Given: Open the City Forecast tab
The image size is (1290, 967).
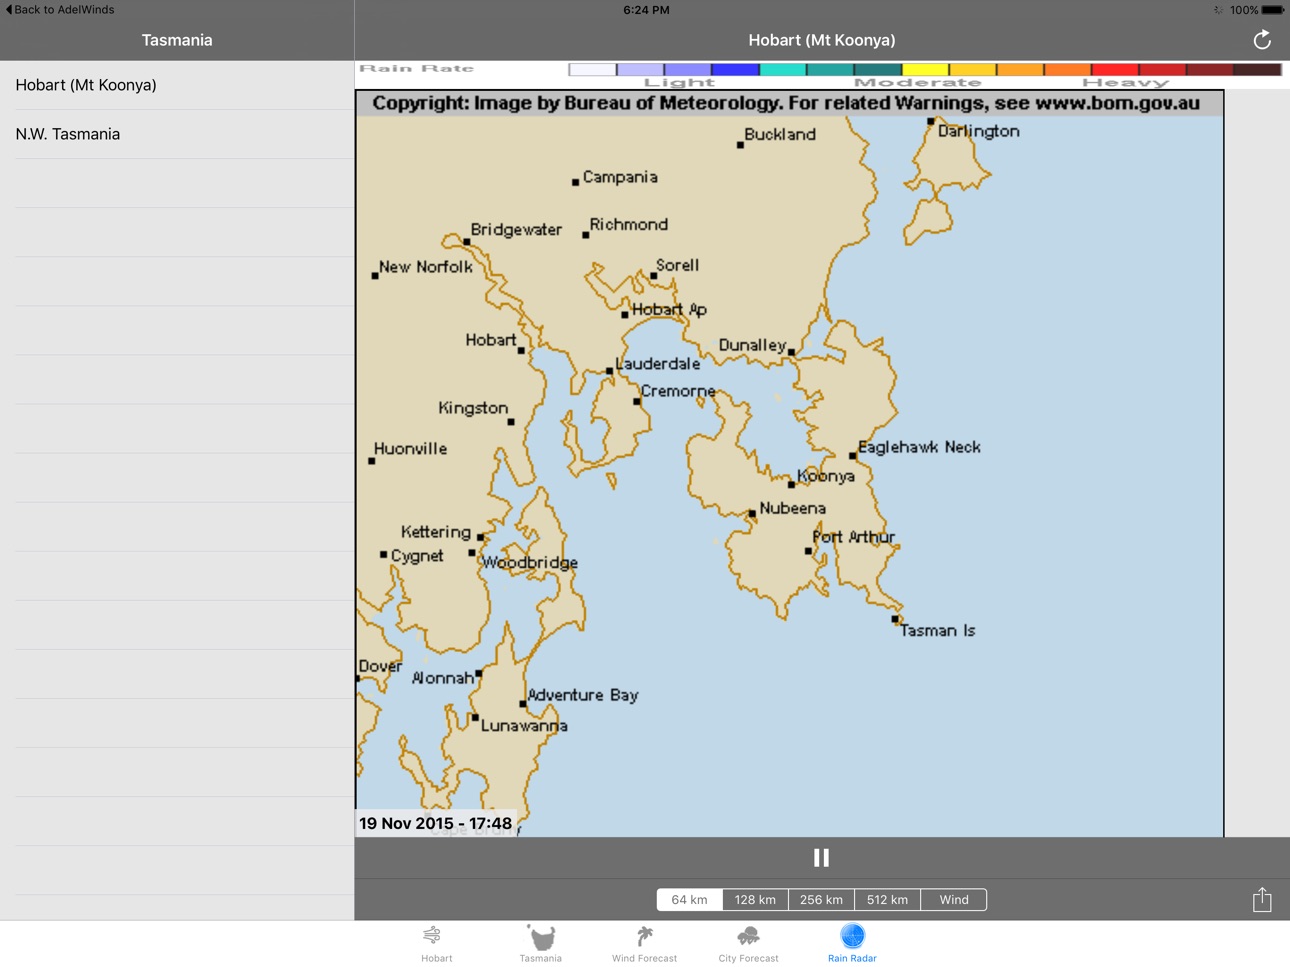Looking at the screenshot, I should pos(748,944).
